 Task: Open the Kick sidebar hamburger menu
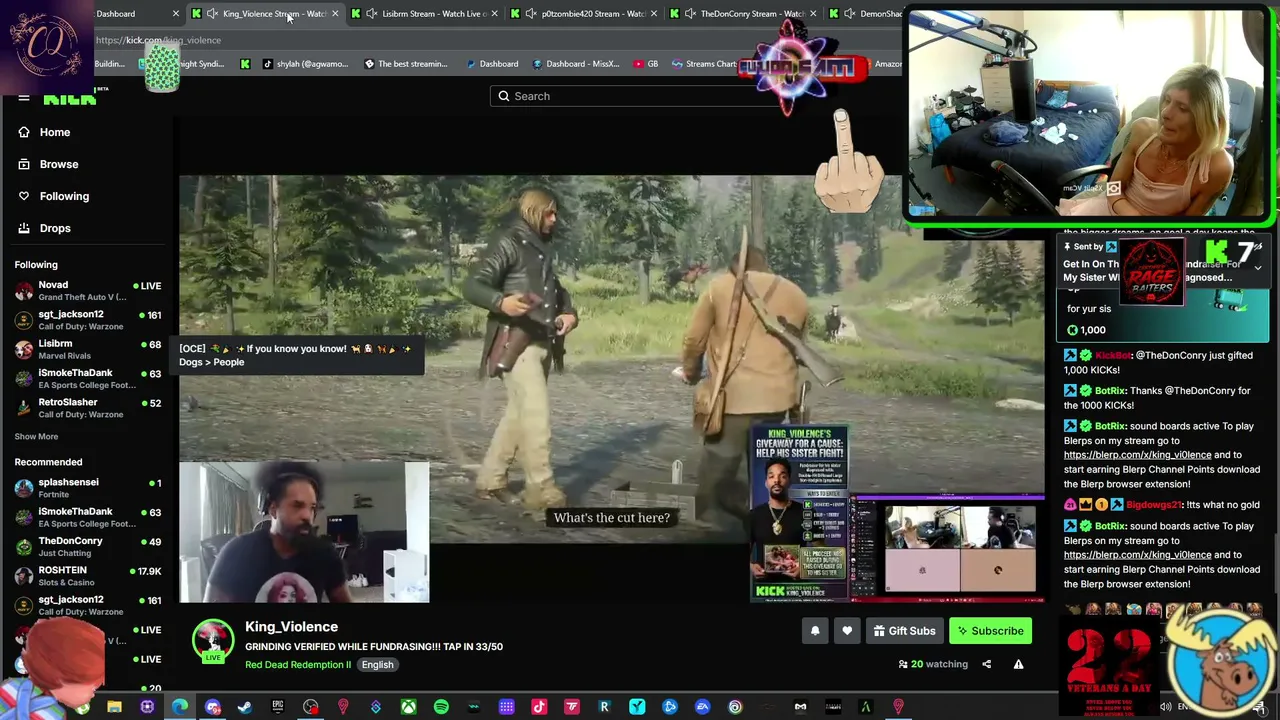[x=24, y=98]
